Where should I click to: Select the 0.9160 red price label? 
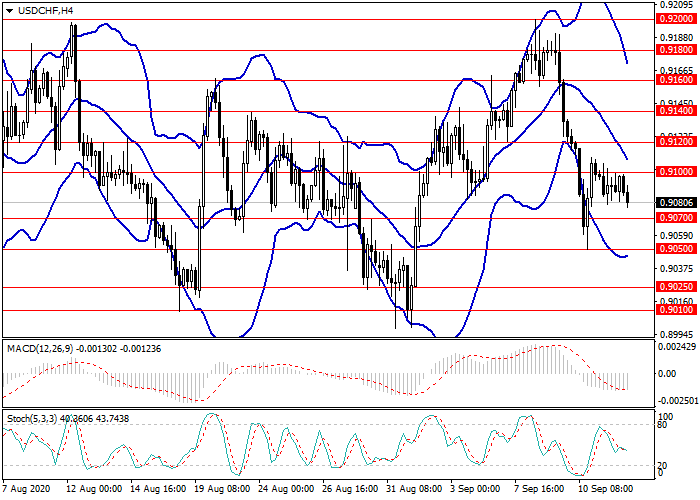(669, 80)
